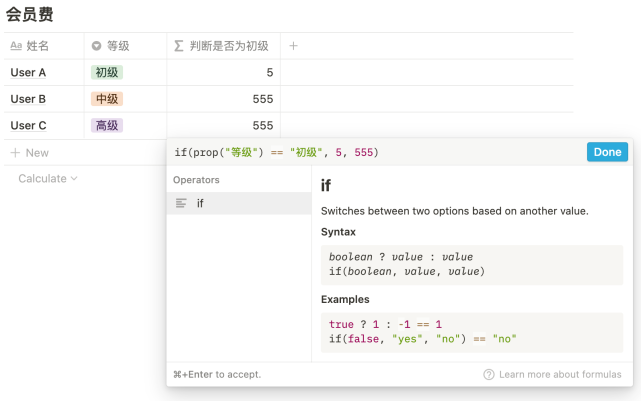Select the User C name cell
The width and height of the screenshot is (641, 401).
point(28,126)
